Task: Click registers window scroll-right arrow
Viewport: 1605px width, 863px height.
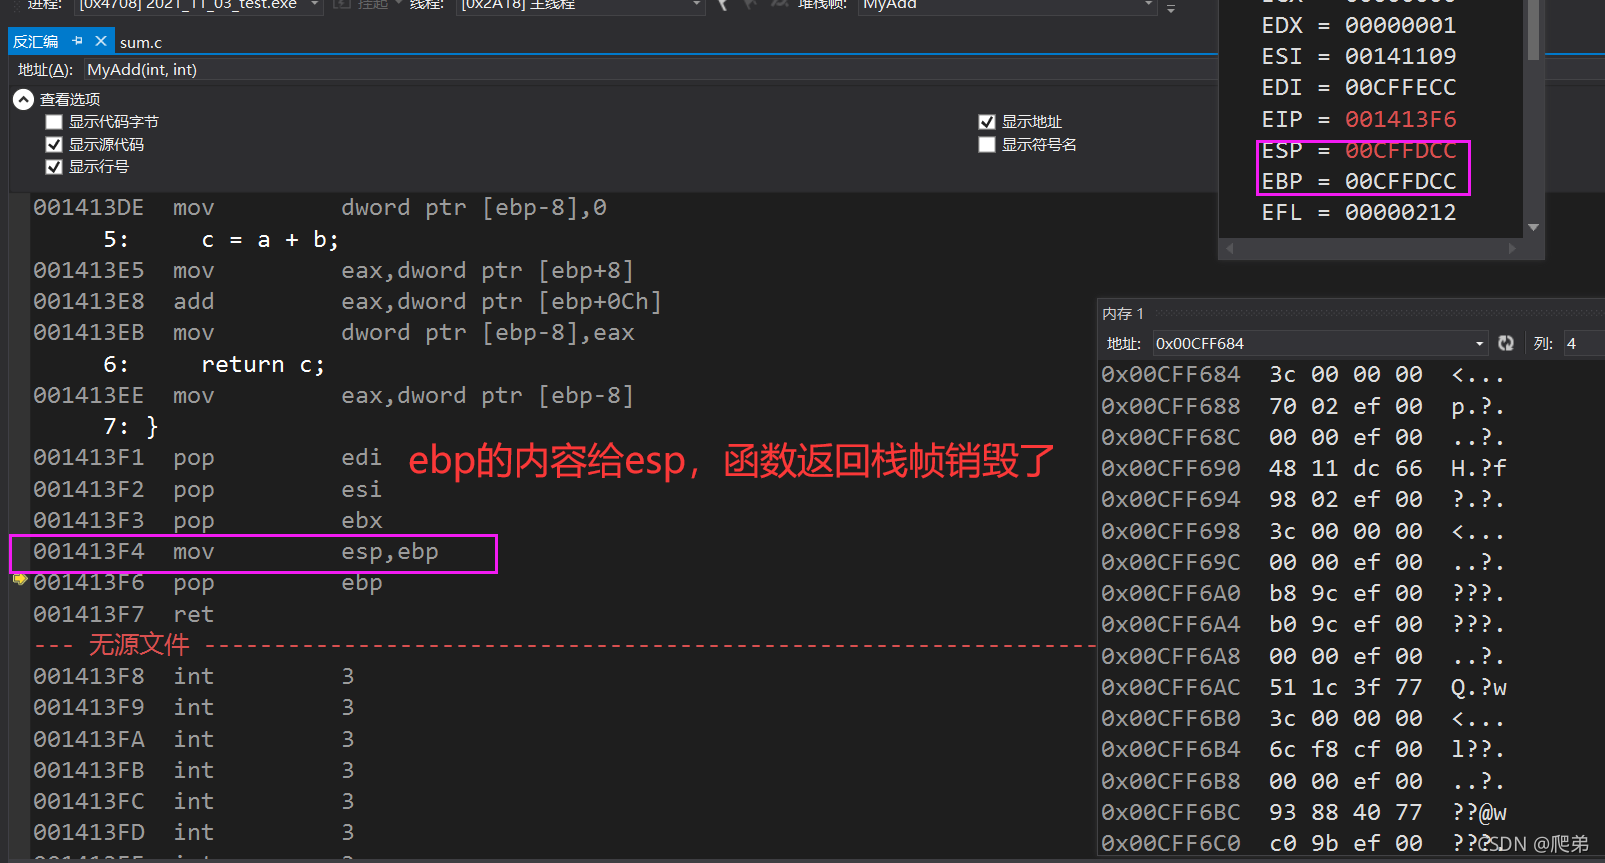Action: (1512, 248)
